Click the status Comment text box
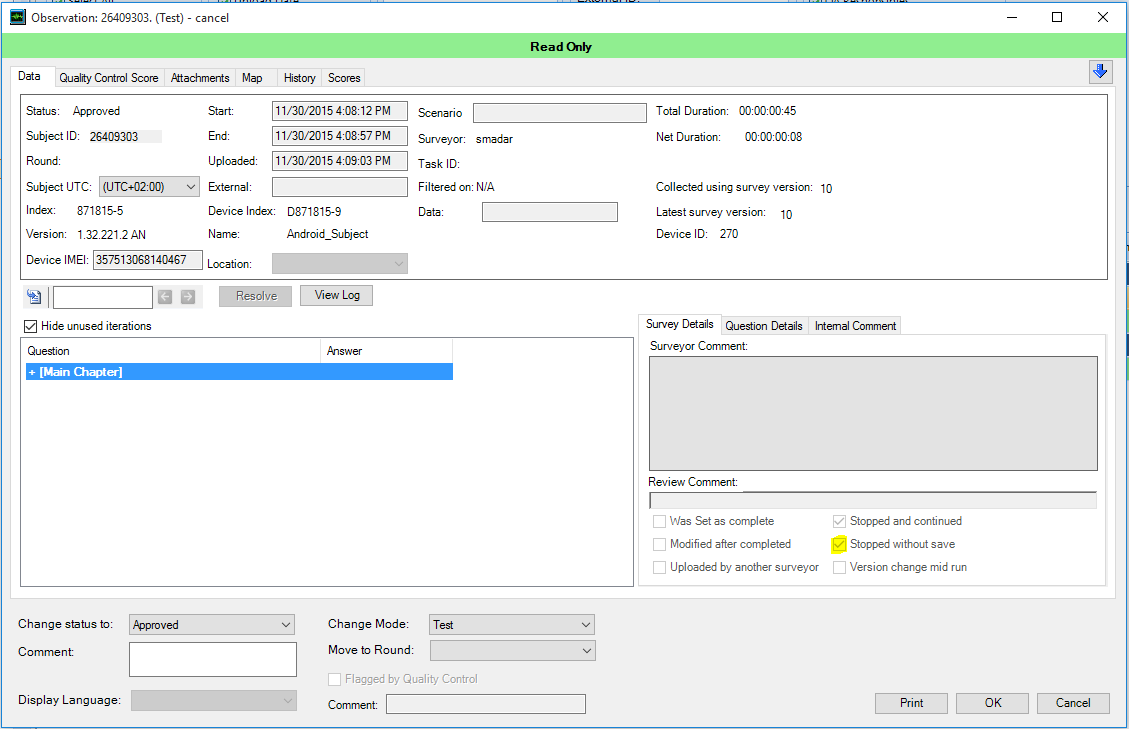This screenshot has height=729, width=1129. click(x=213, y=659)
